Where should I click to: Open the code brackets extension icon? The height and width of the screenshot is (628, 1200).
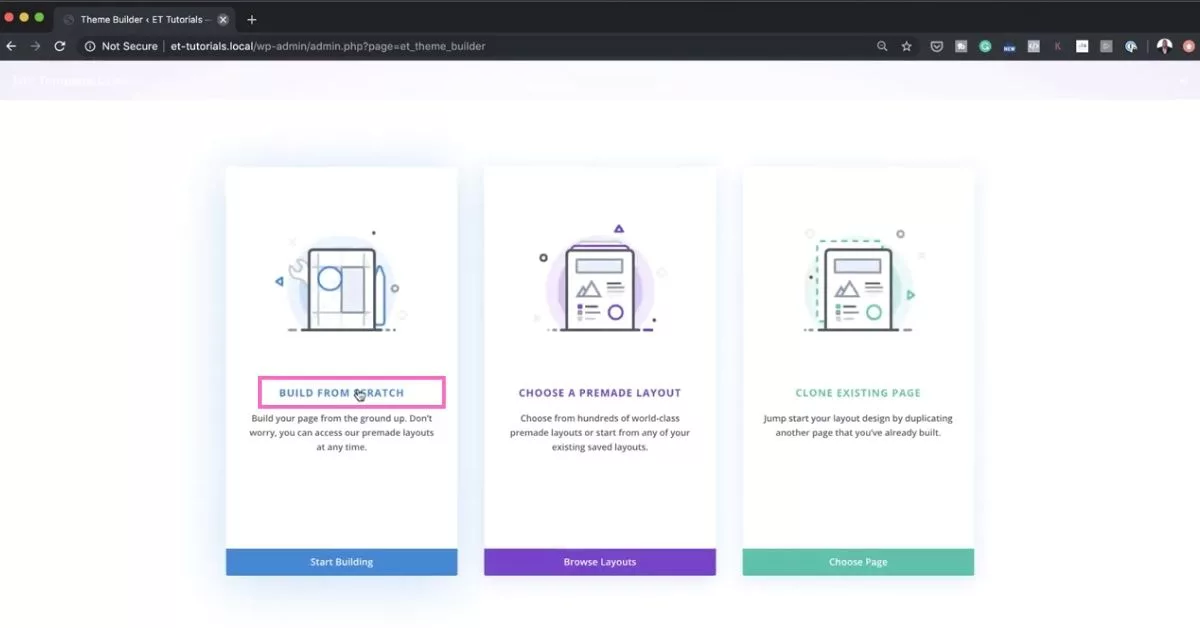pyautogui.click(x=1034, y=46)
